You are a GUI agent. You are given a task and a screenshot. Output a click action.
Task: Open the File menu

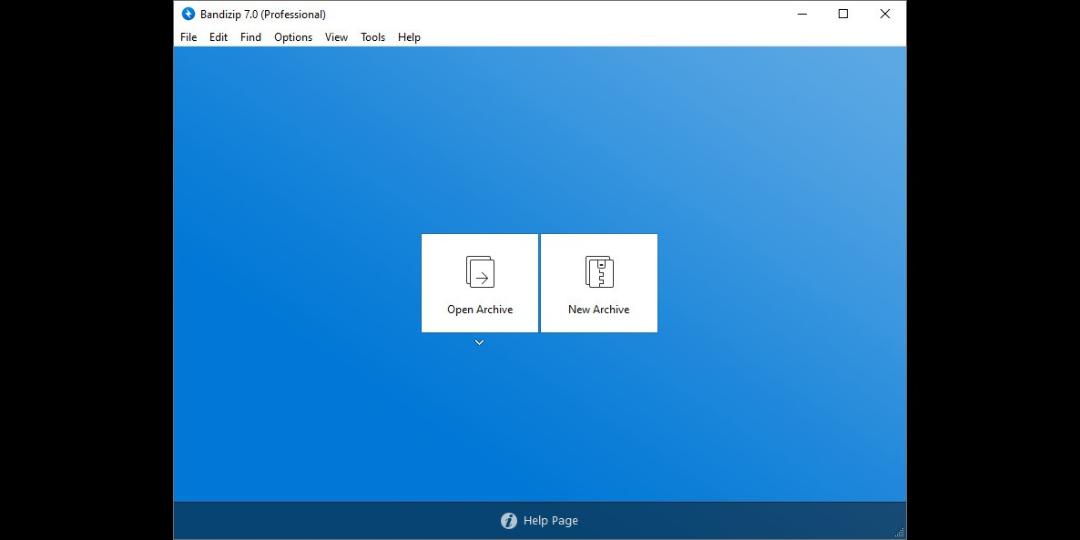click(189, 37)
